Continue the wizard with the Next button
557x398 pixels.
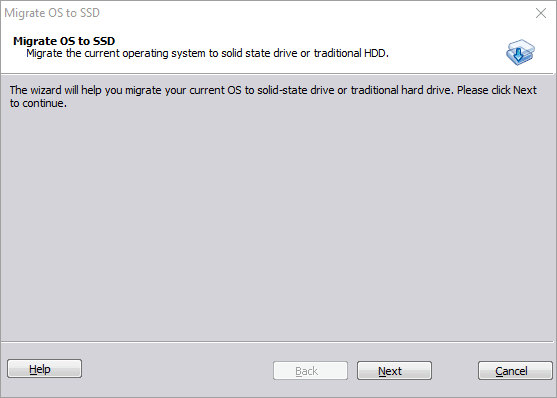tap(394, 371)
